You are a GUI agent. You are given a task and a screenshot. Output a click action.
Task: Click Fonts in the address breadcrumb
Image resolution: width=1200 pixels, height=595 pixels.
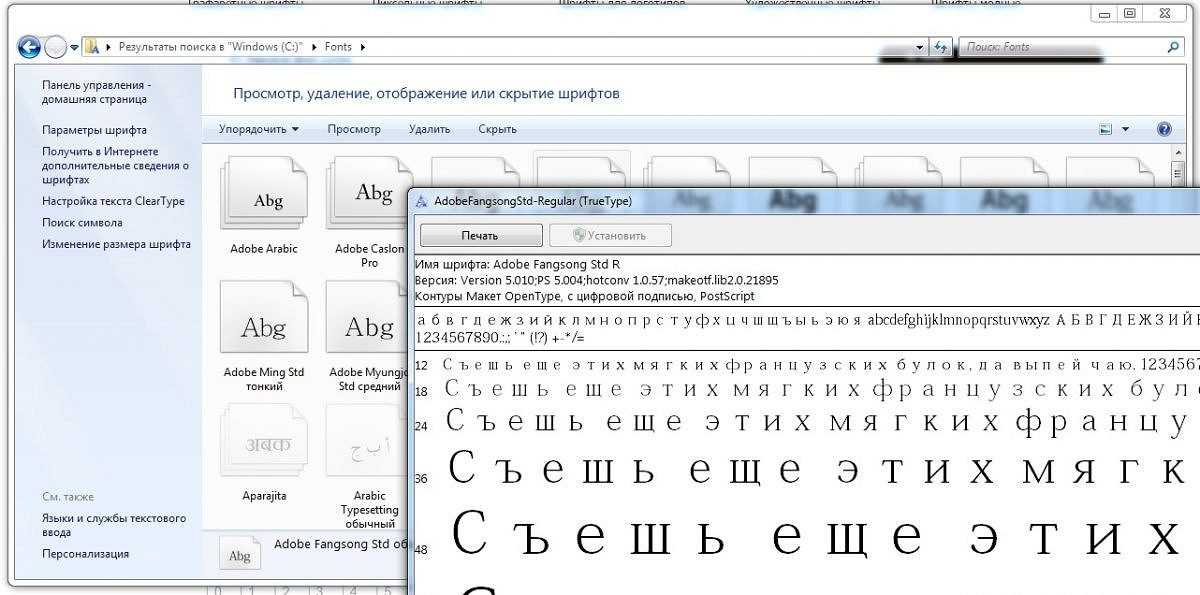pos(338,47)
